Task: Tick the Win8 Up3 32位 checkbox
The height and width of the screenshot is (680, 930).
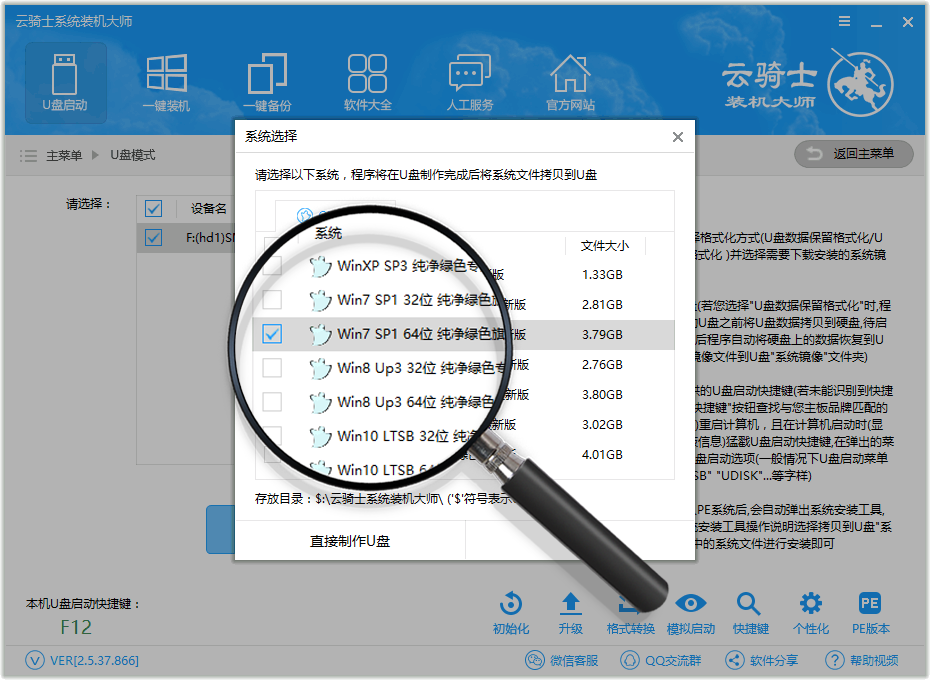Action: pyautogui.click(x=272, y=368)
